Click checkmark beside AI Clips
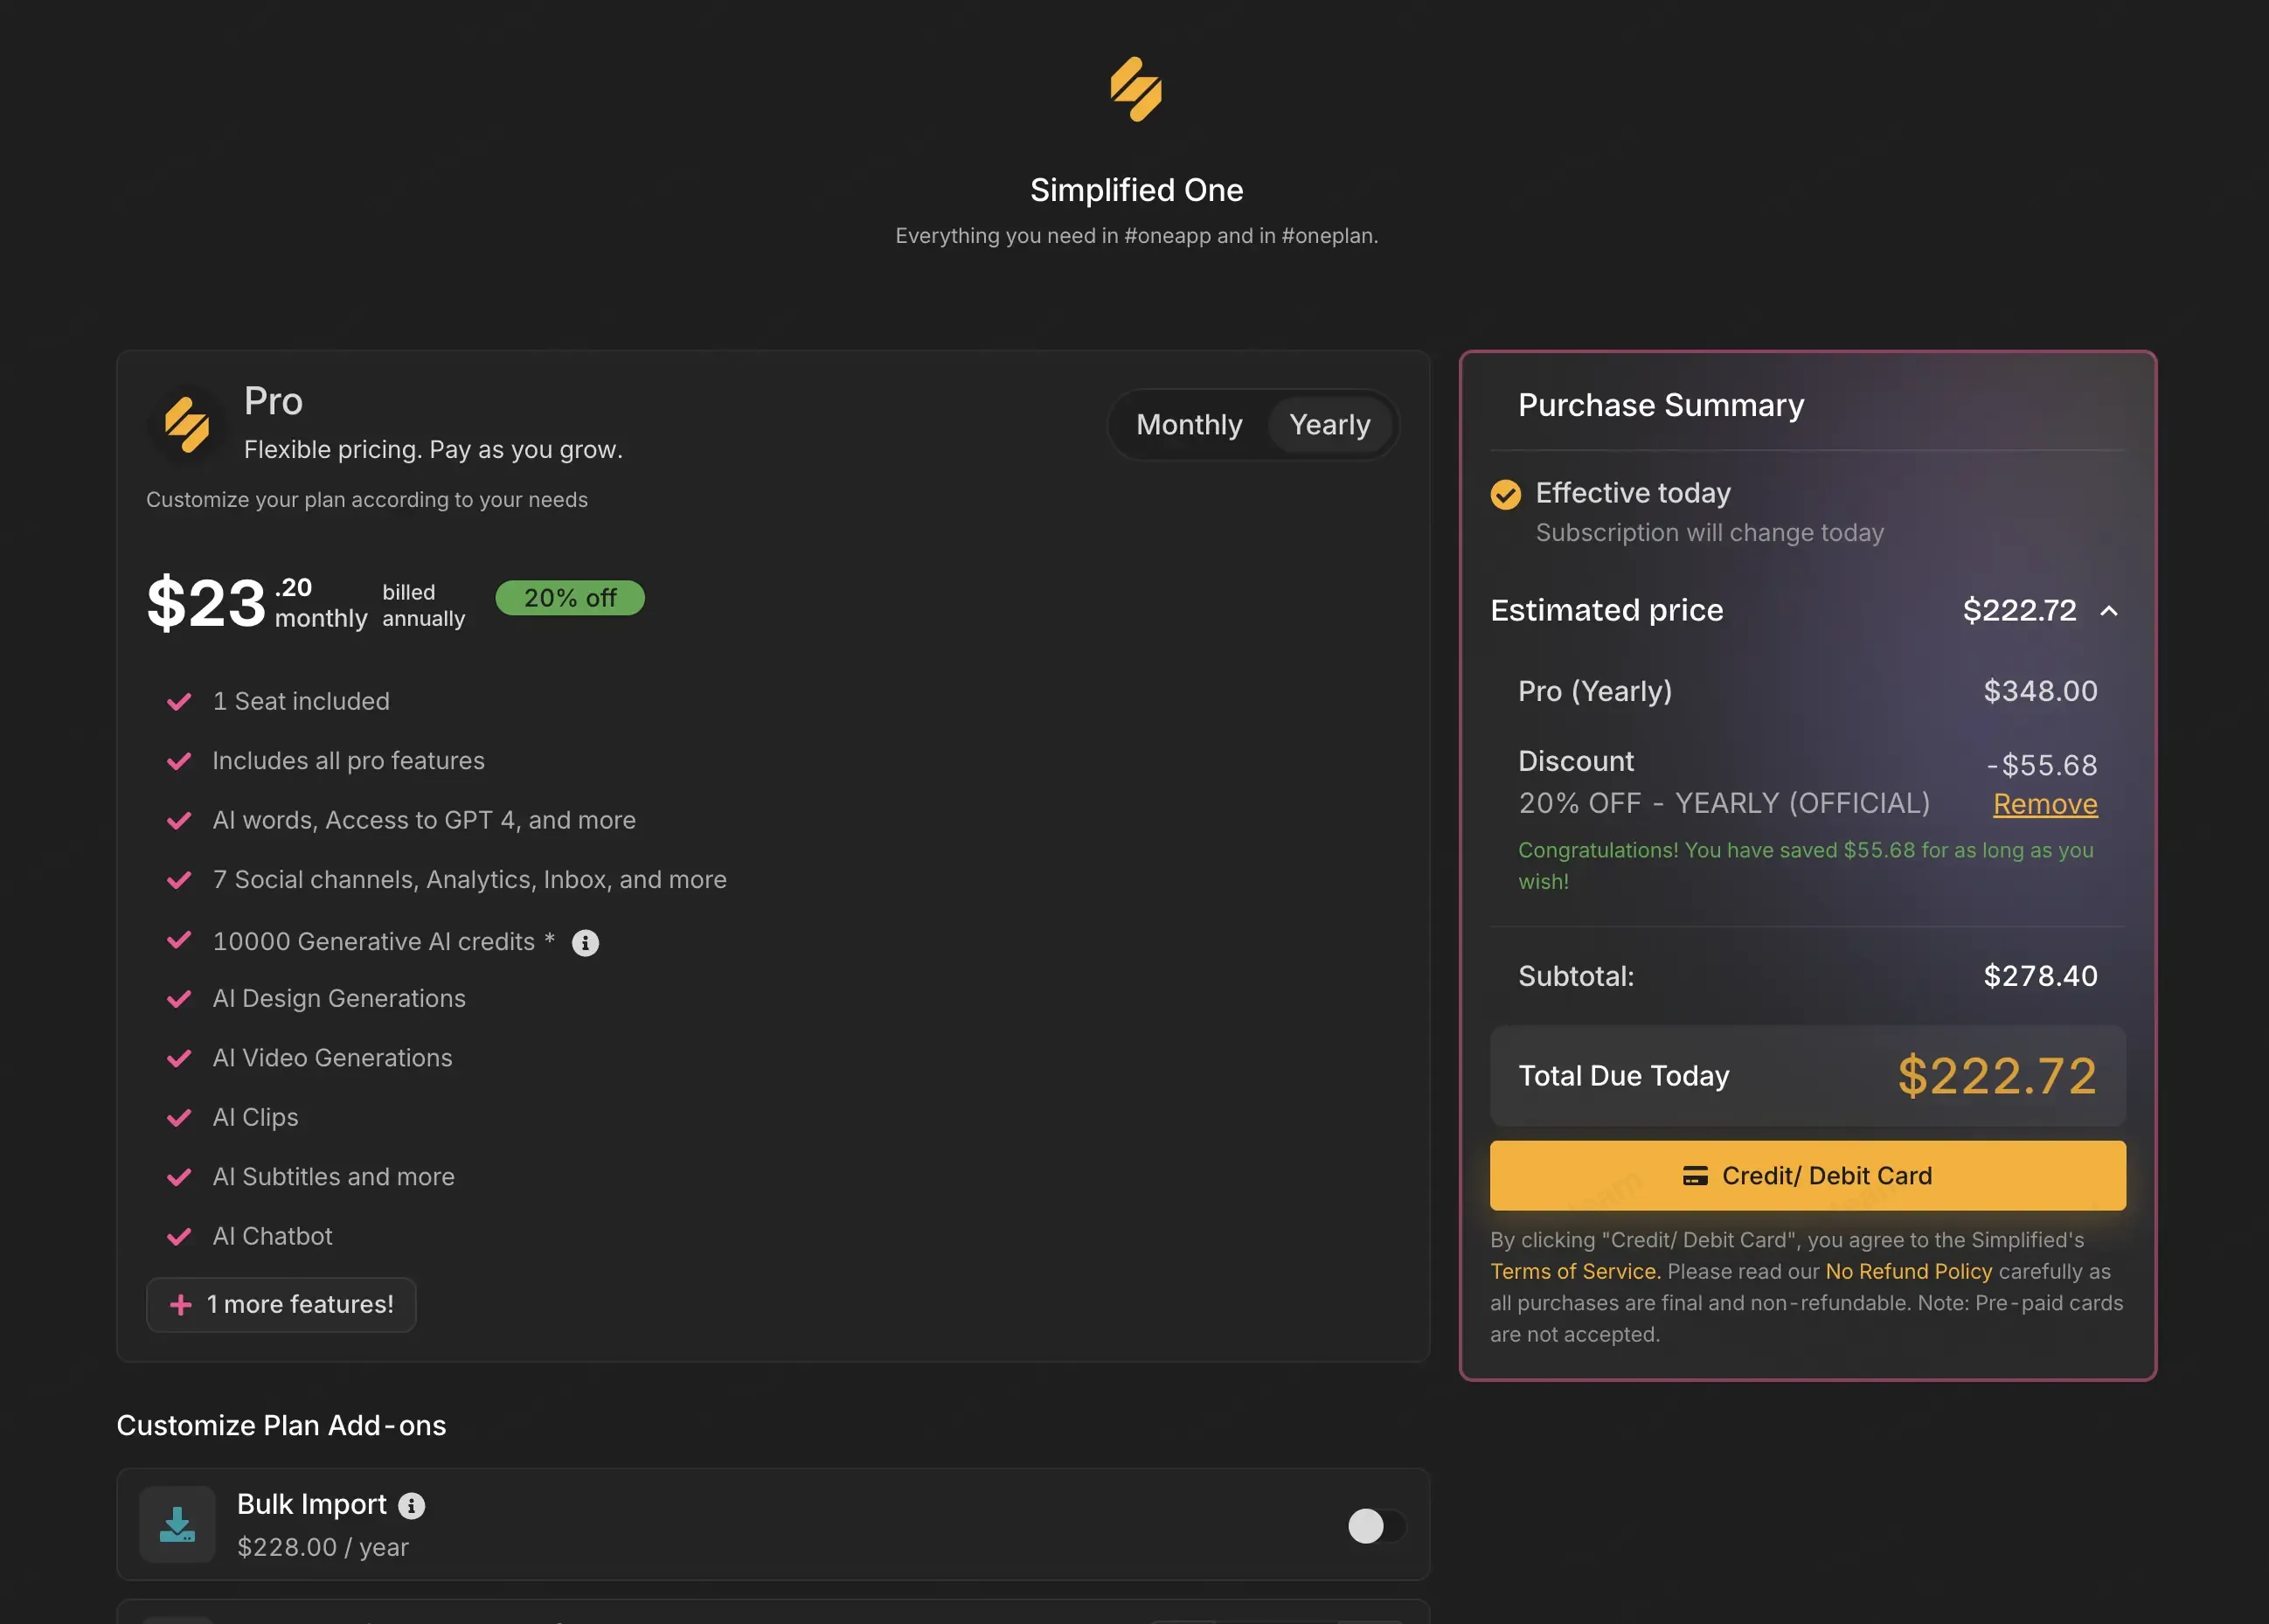The image size is (2269, 1624). (179, 1118)
